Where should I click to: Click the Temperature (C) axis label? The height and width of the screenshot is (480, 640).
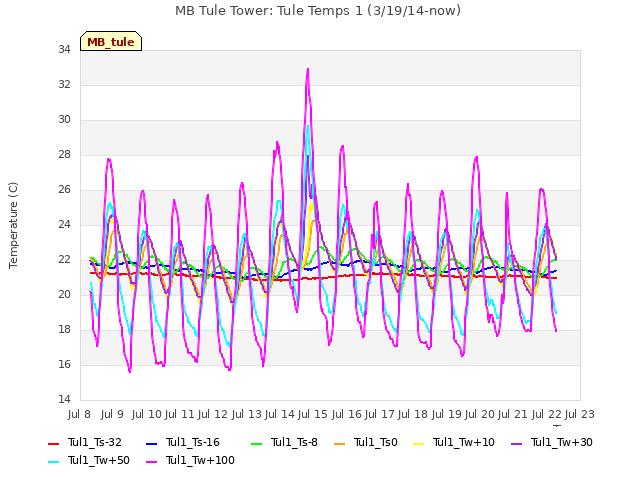pyautogui.click(x=13, y=225)
